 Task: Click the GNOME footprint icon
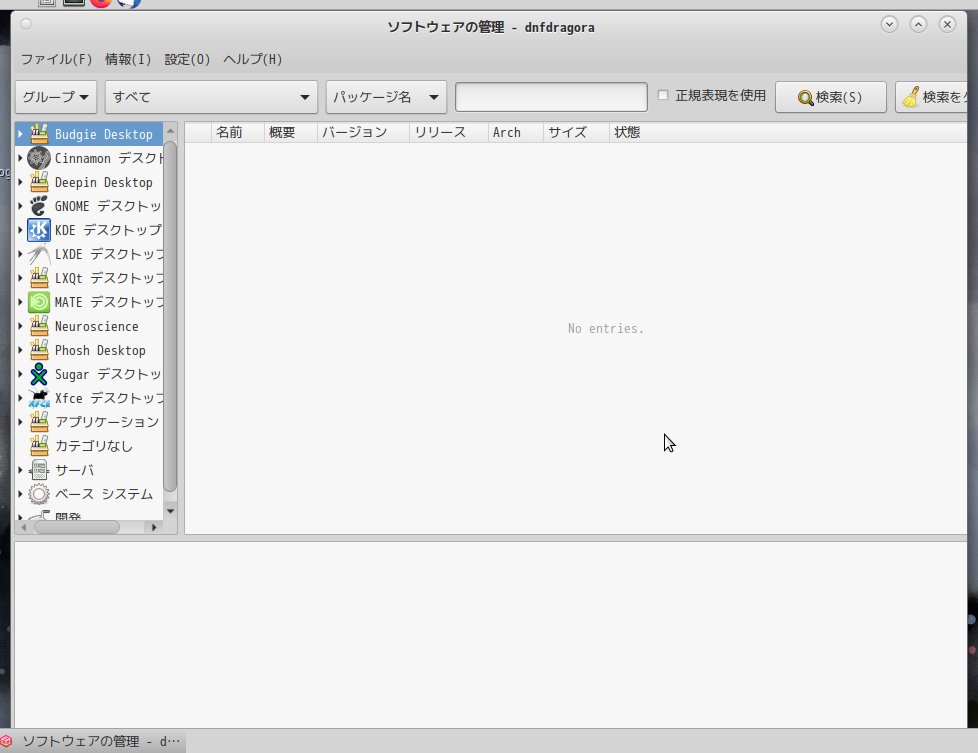39,206
